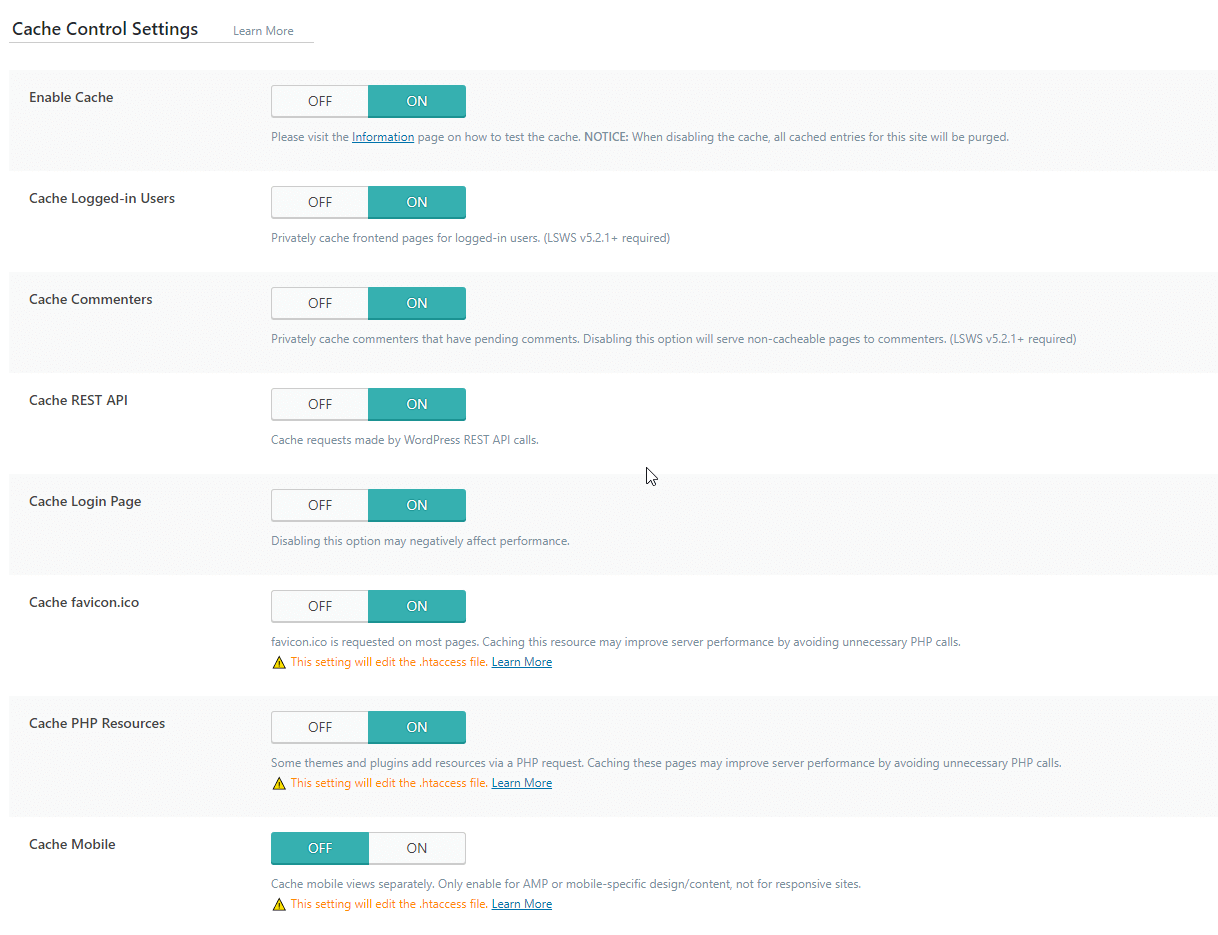Image resolution: width=1218 pixels, height=935 pixels.
Task: Open Learn More under Cache Mobile
Action: pyautogui.click(x=522, y=904)
